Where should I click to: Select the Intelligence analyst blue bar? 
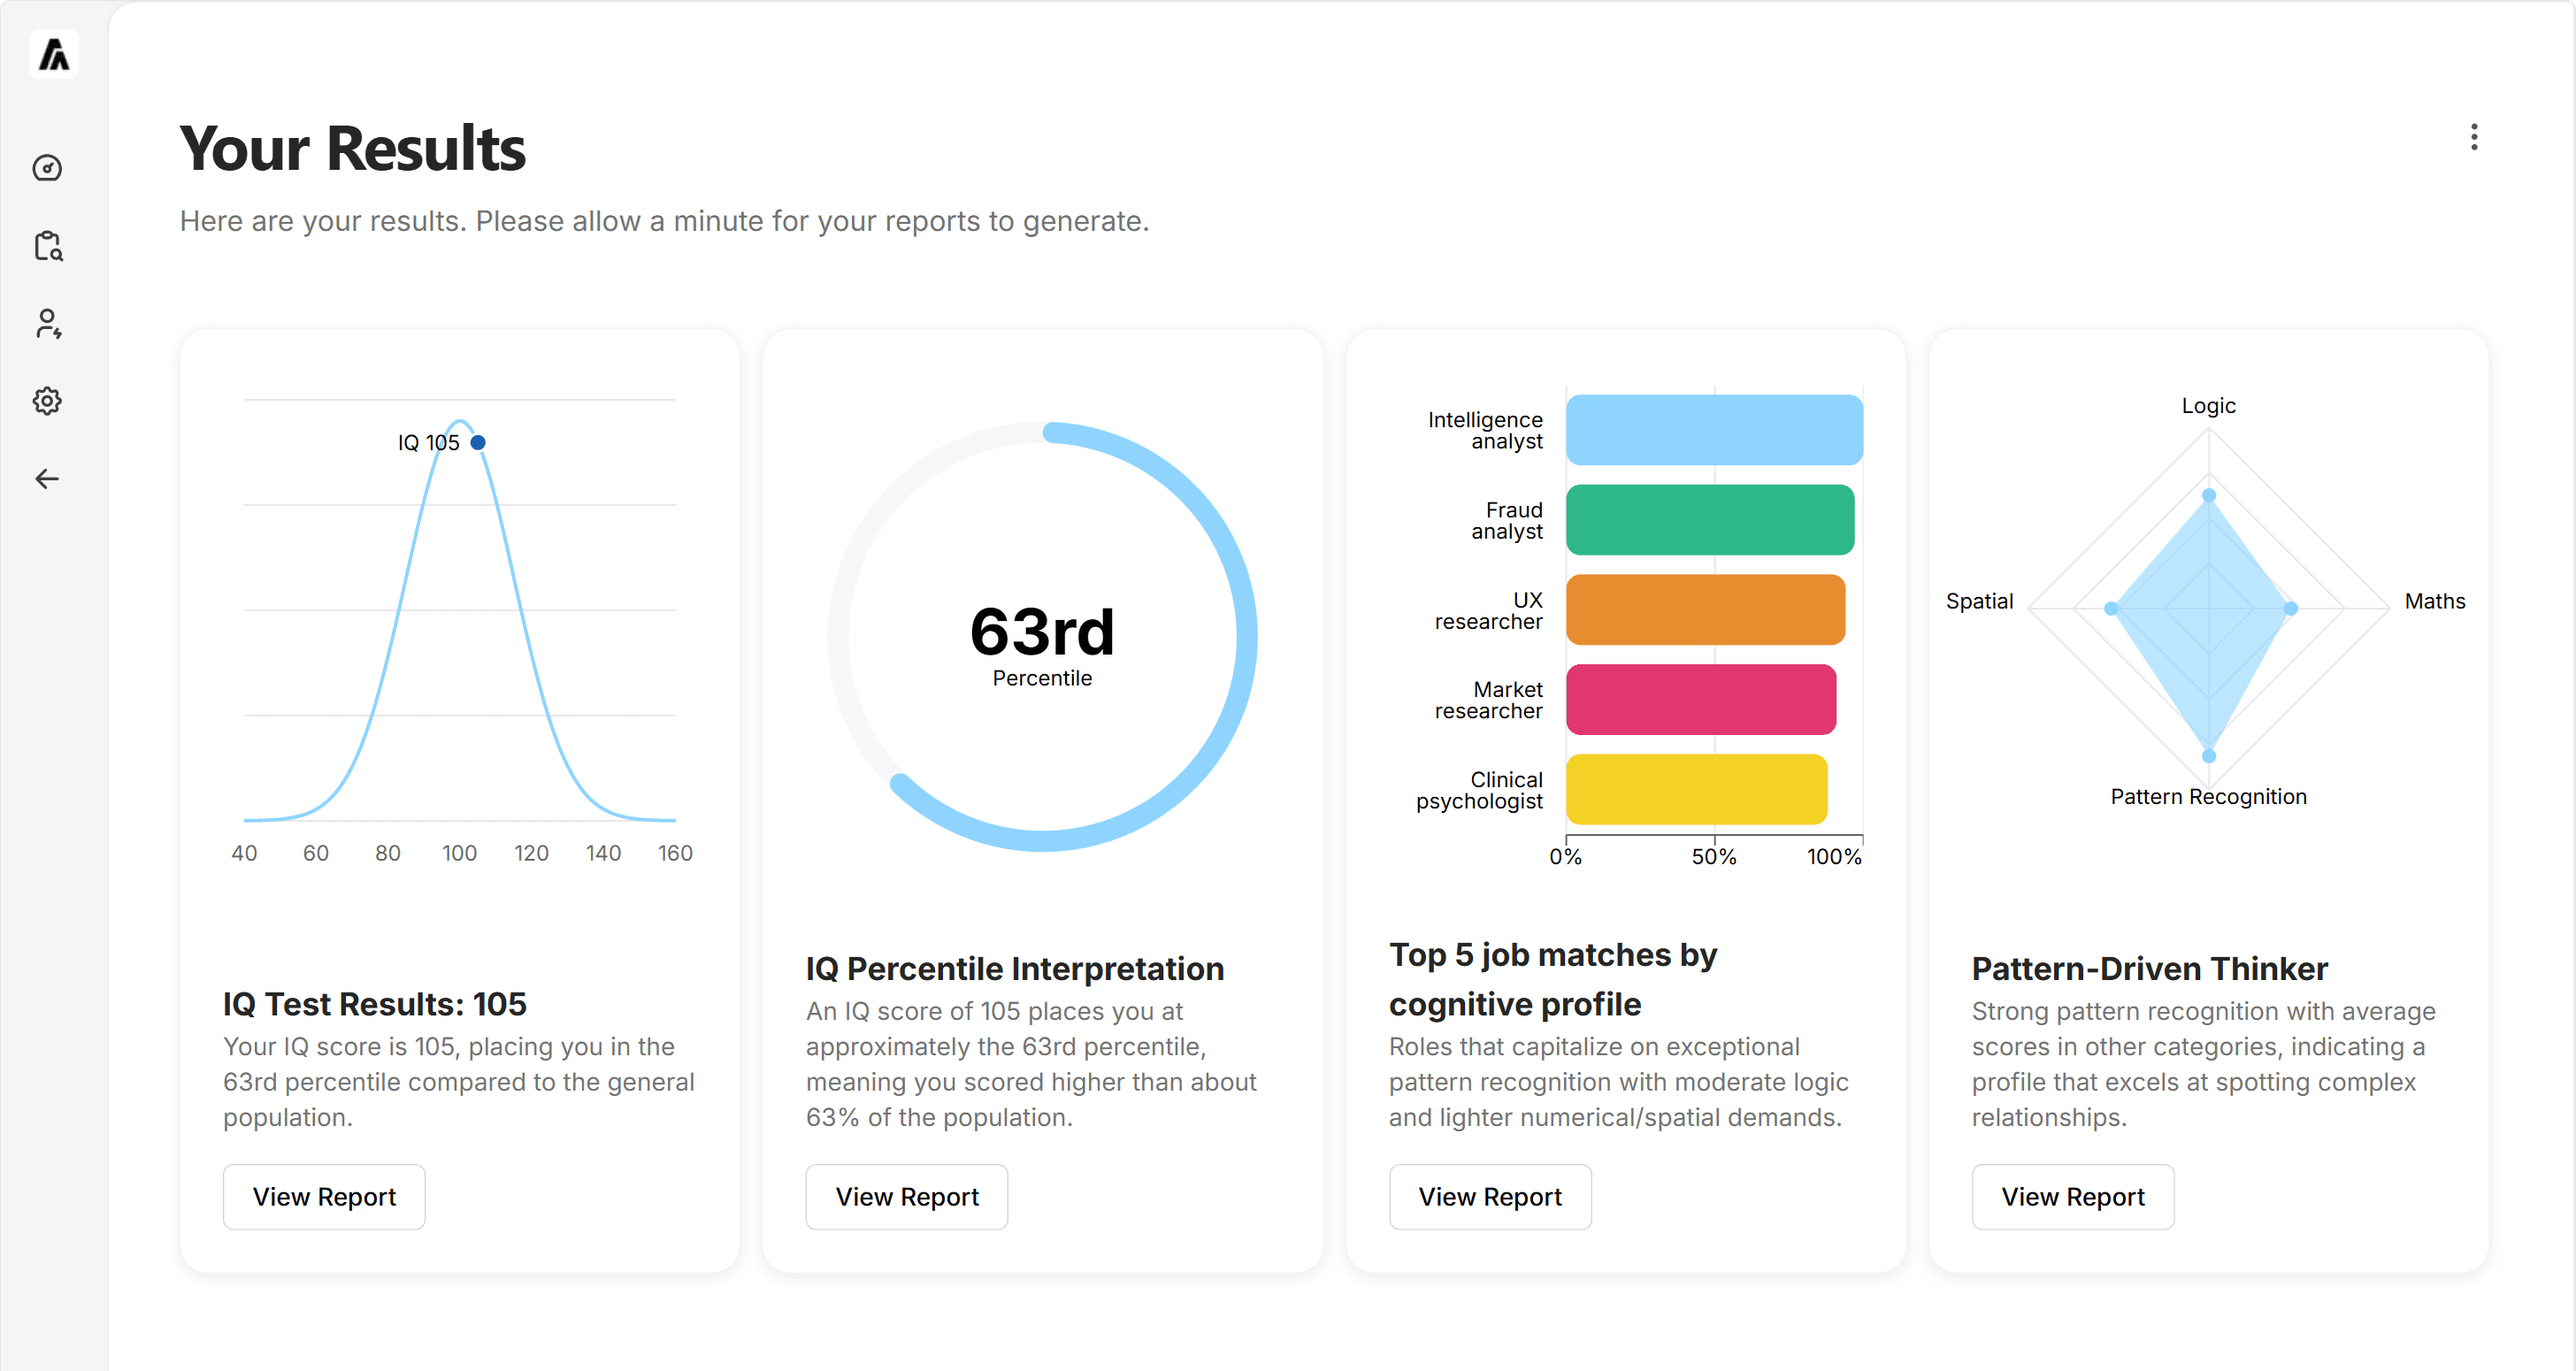(1714, 430)
